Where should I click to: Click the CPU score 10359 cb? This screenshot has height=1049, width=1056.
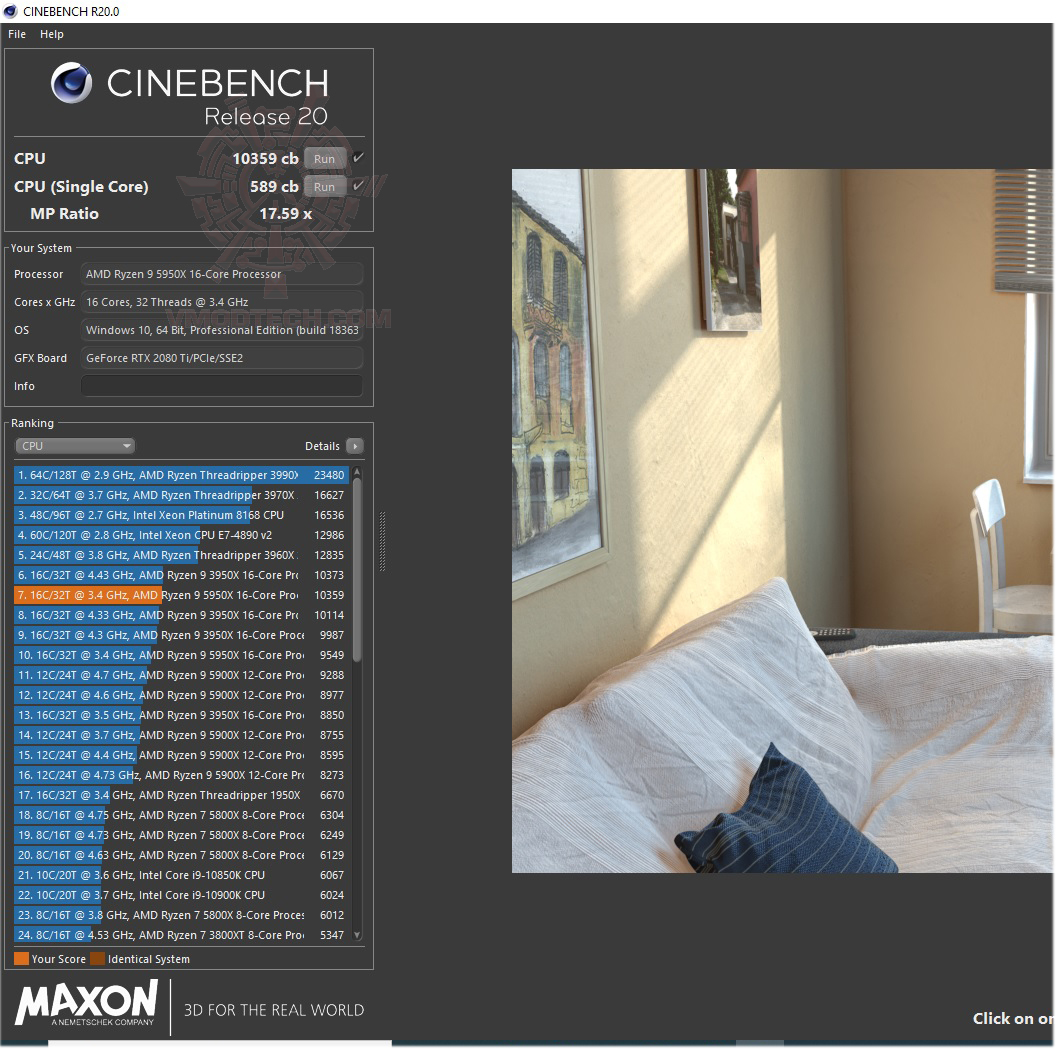click(265, 158)
